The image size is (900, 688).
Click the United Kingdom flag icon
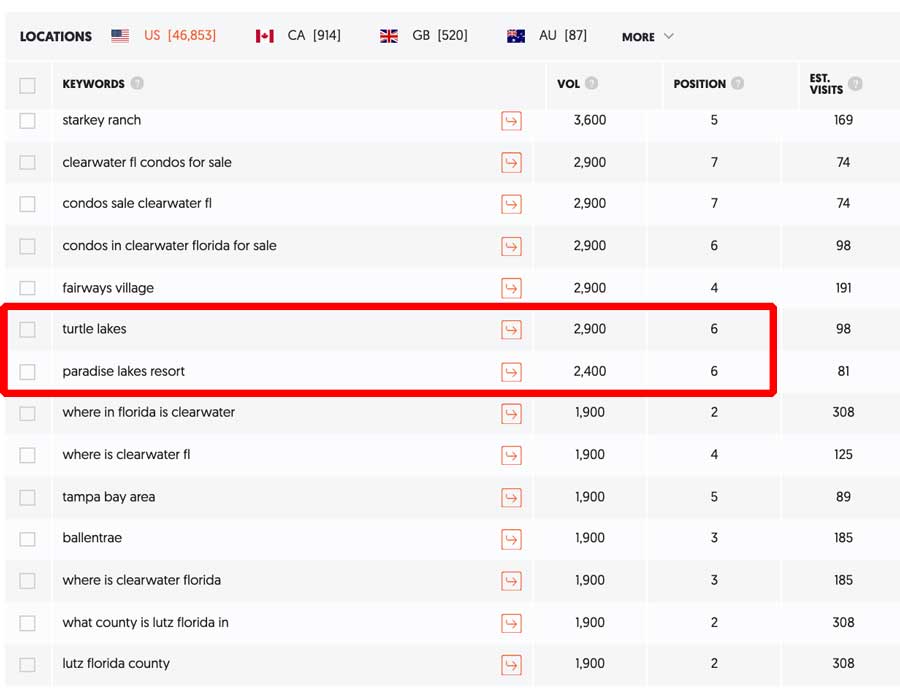click(389, 36)
